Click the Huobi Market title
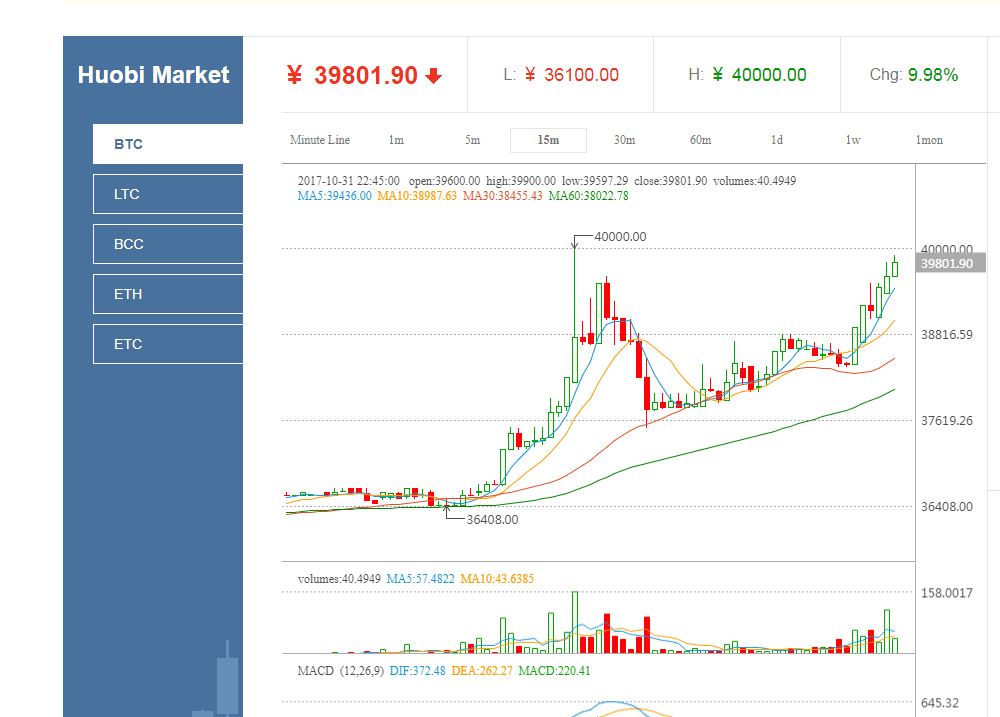Viewport: 1000px width, 717px height. (153, 75)
